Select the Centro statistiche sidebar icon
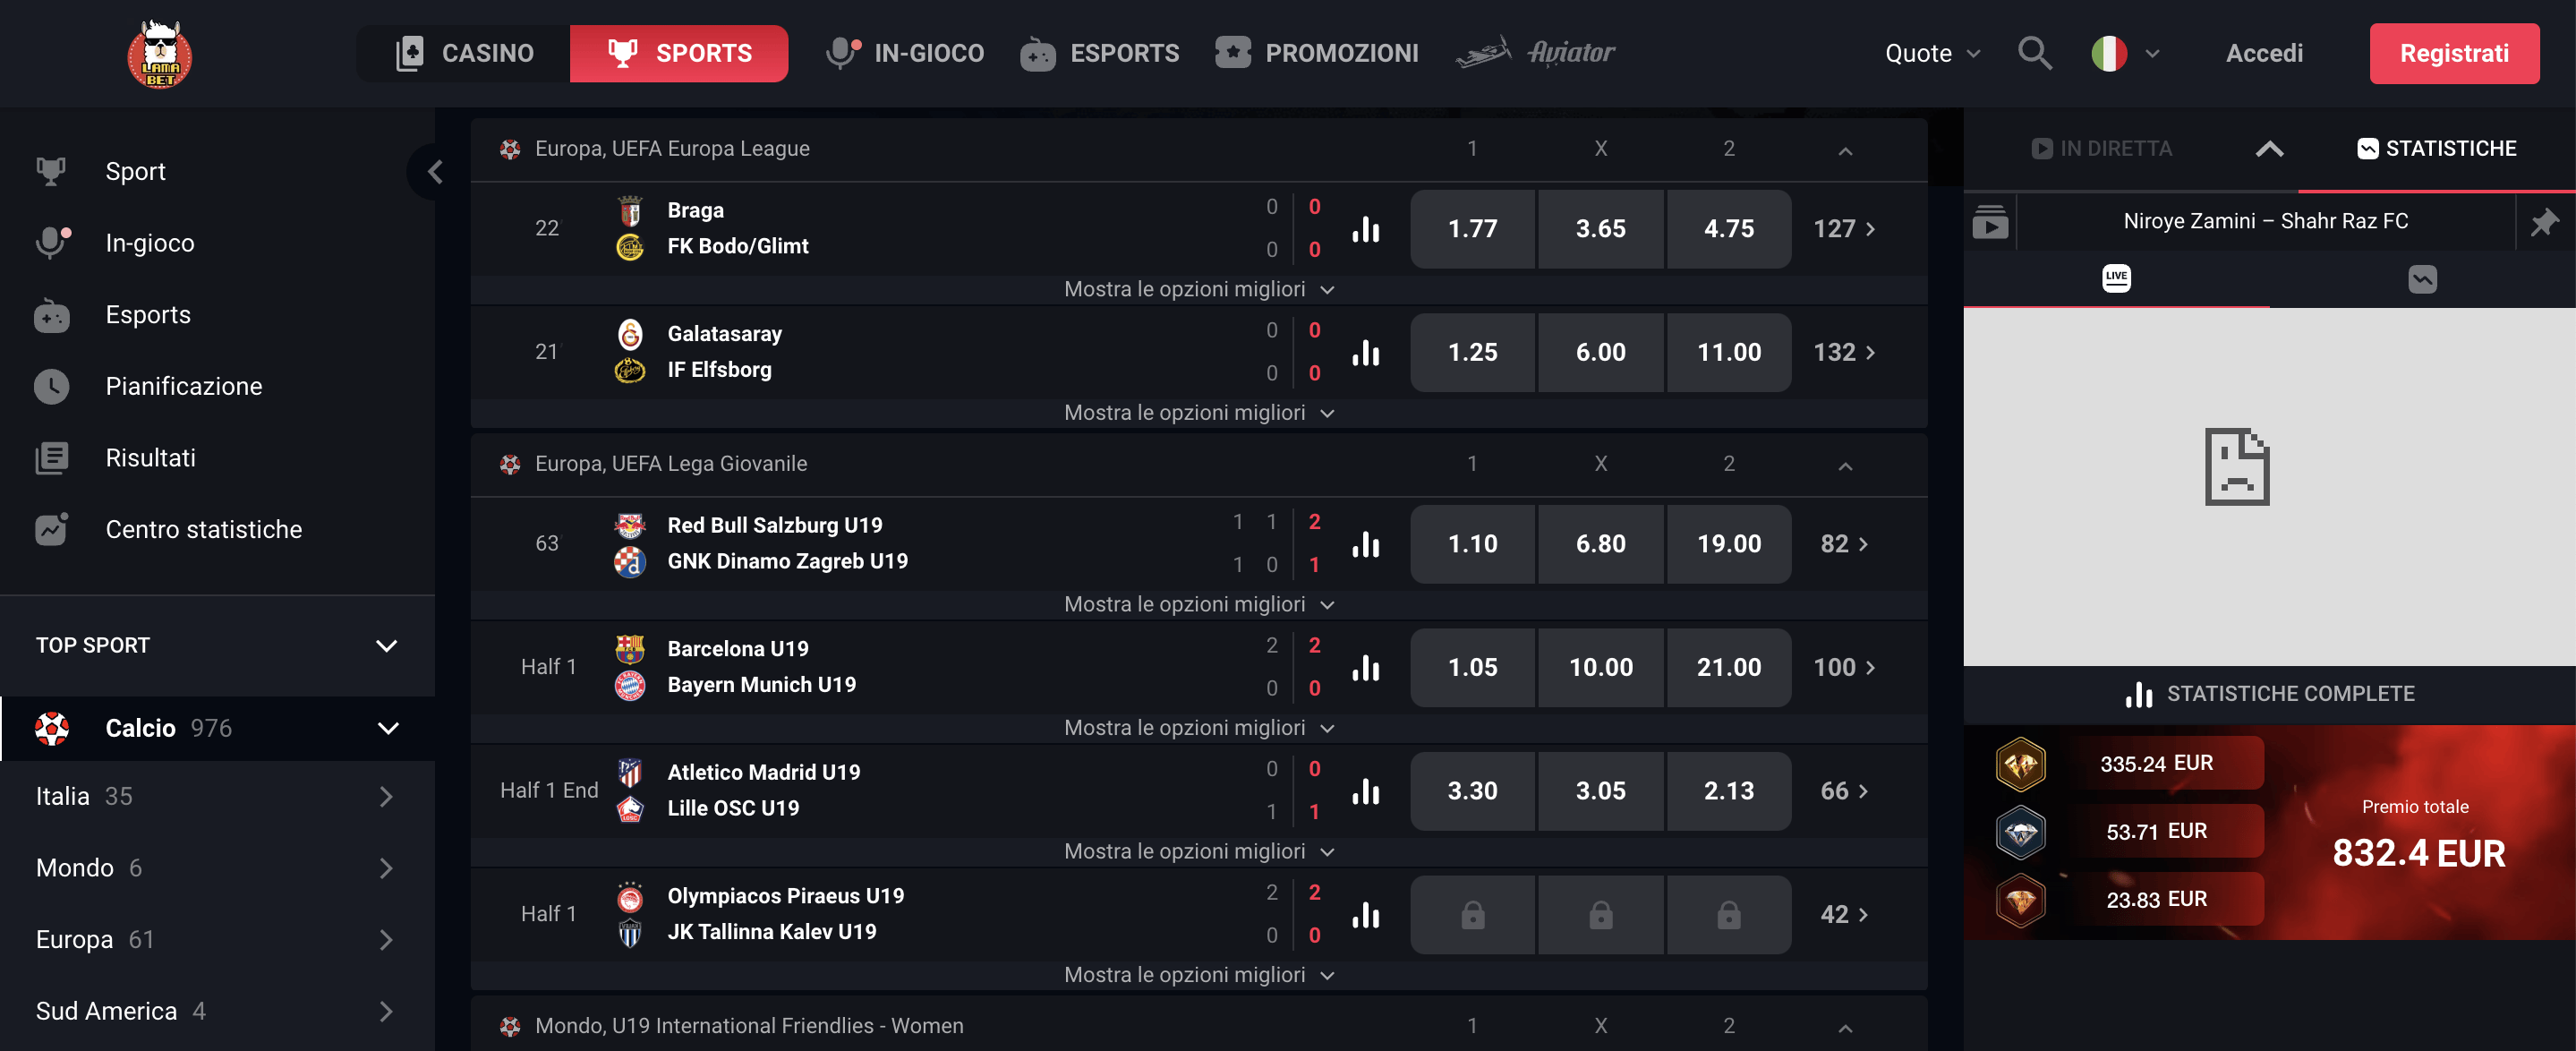 (52, 529)
